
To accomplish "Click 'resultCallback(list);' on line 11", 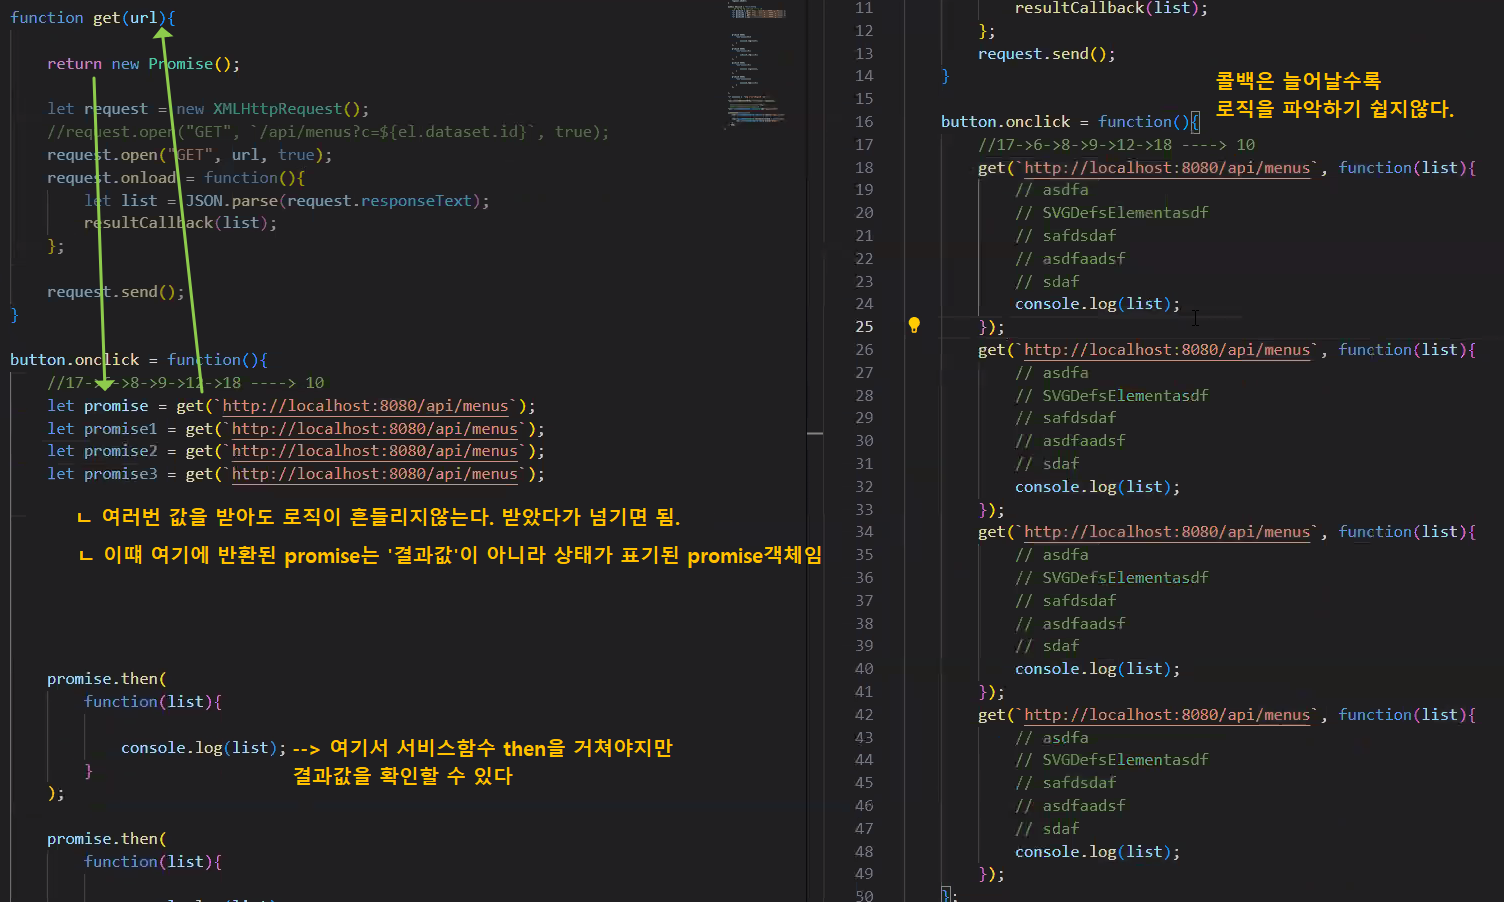I will [x=1111, y=8].
